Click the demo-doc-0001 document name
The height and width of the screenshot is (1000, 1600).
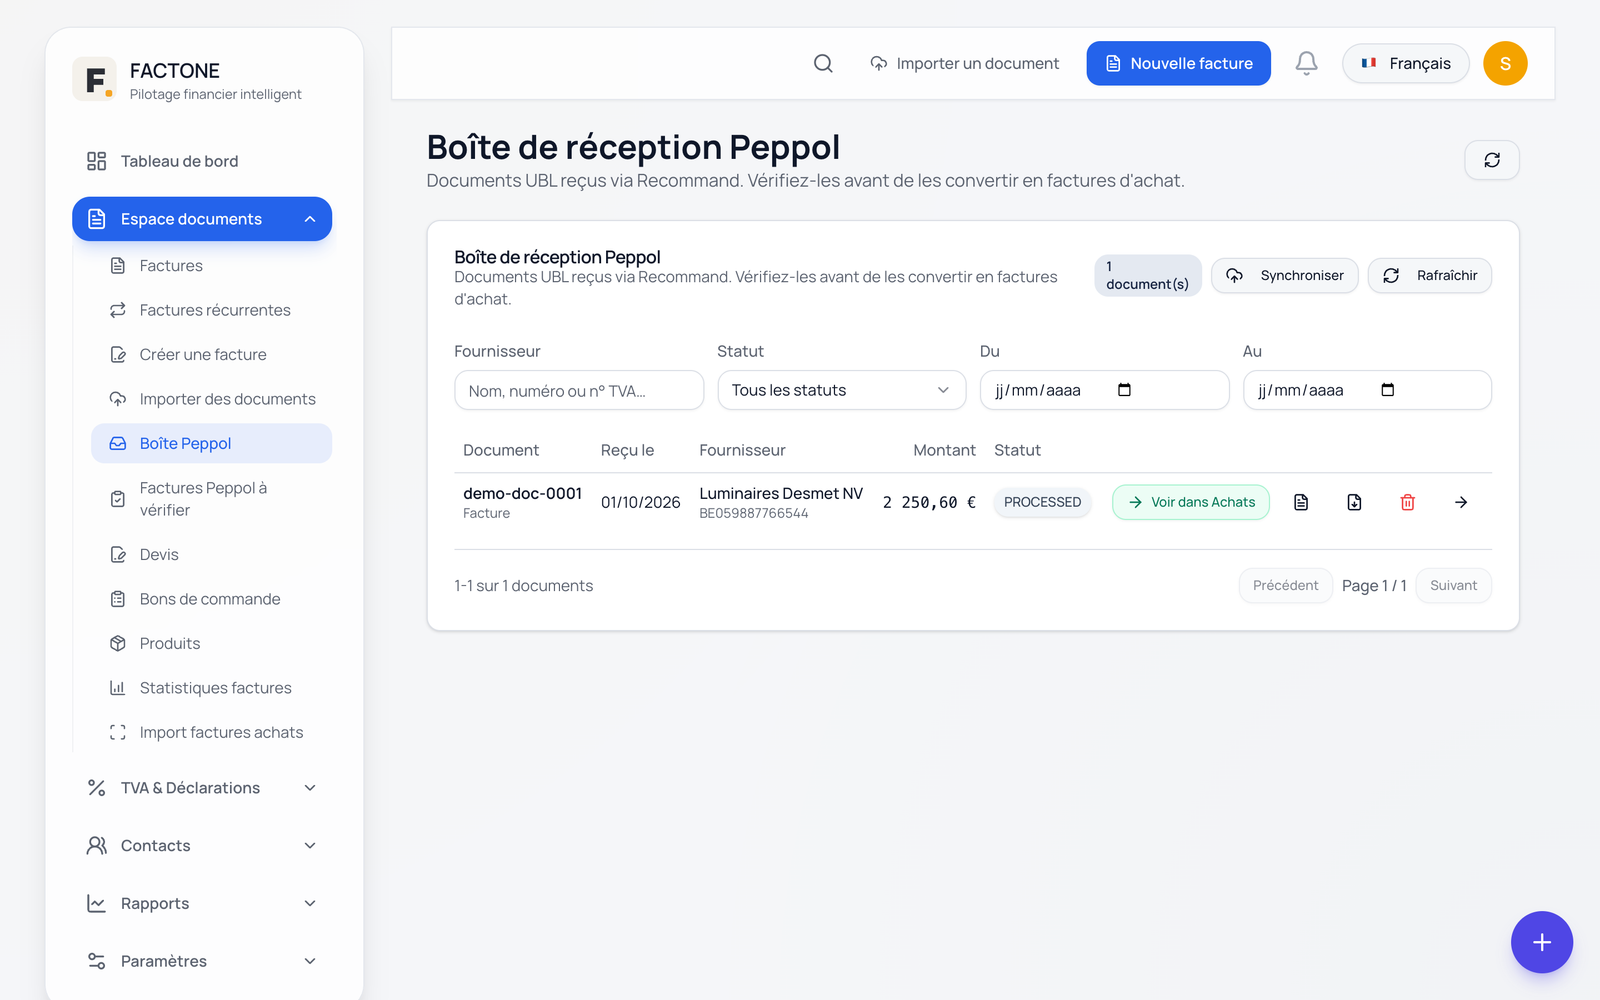click(522, 493)
